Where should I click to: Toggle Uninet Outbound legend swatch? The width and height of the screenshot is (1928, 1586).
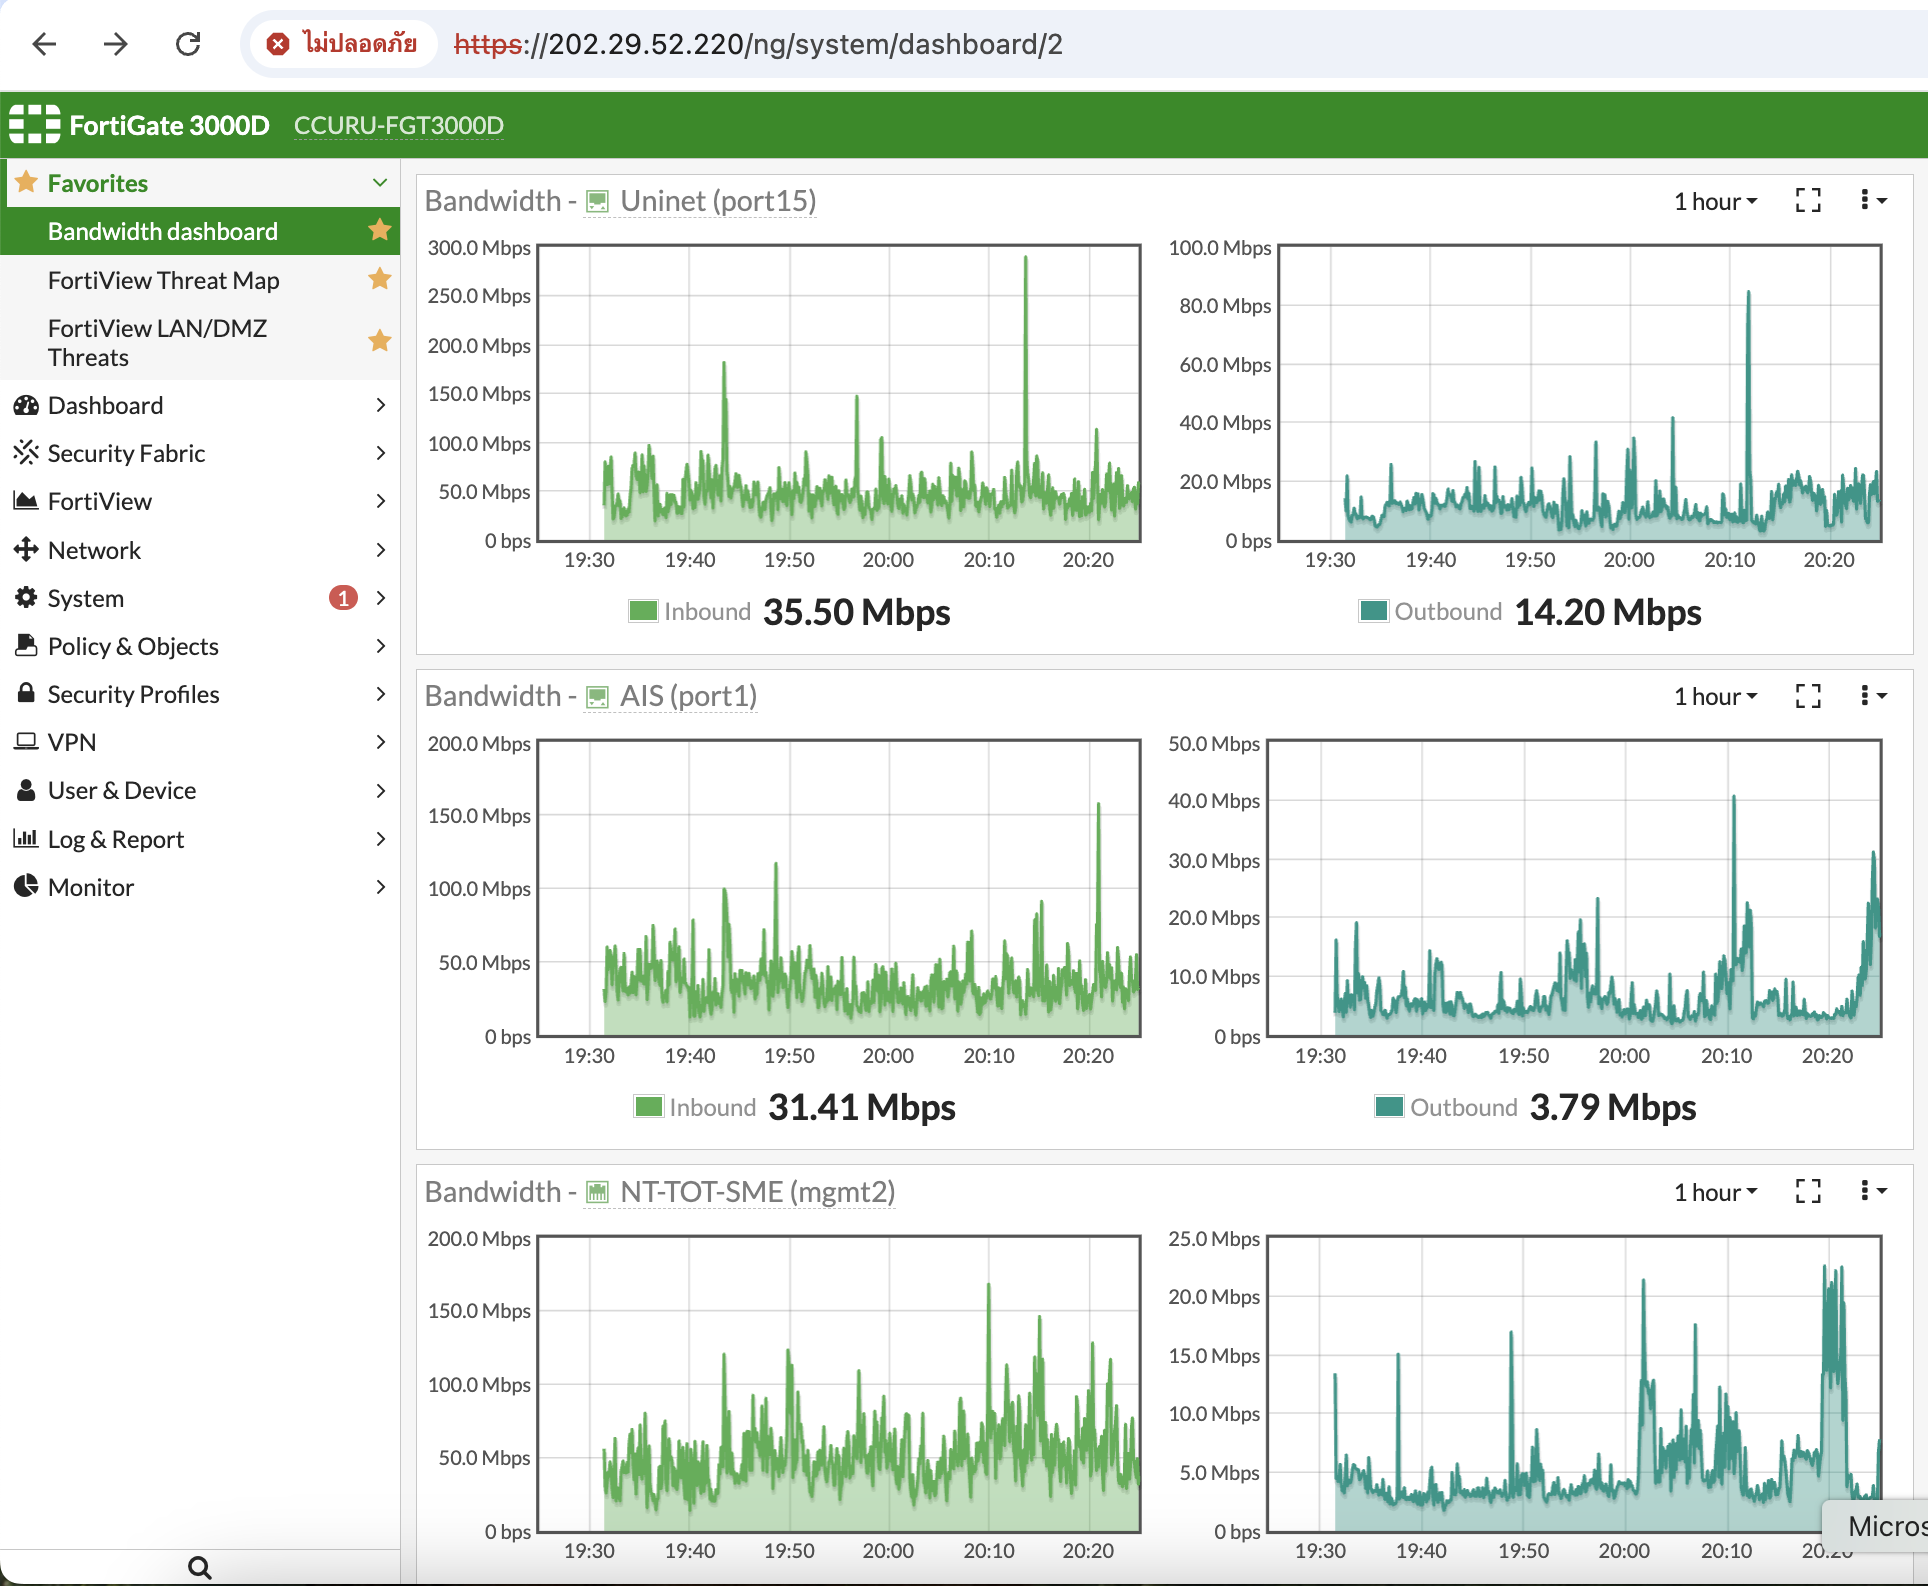(1374, 611)
